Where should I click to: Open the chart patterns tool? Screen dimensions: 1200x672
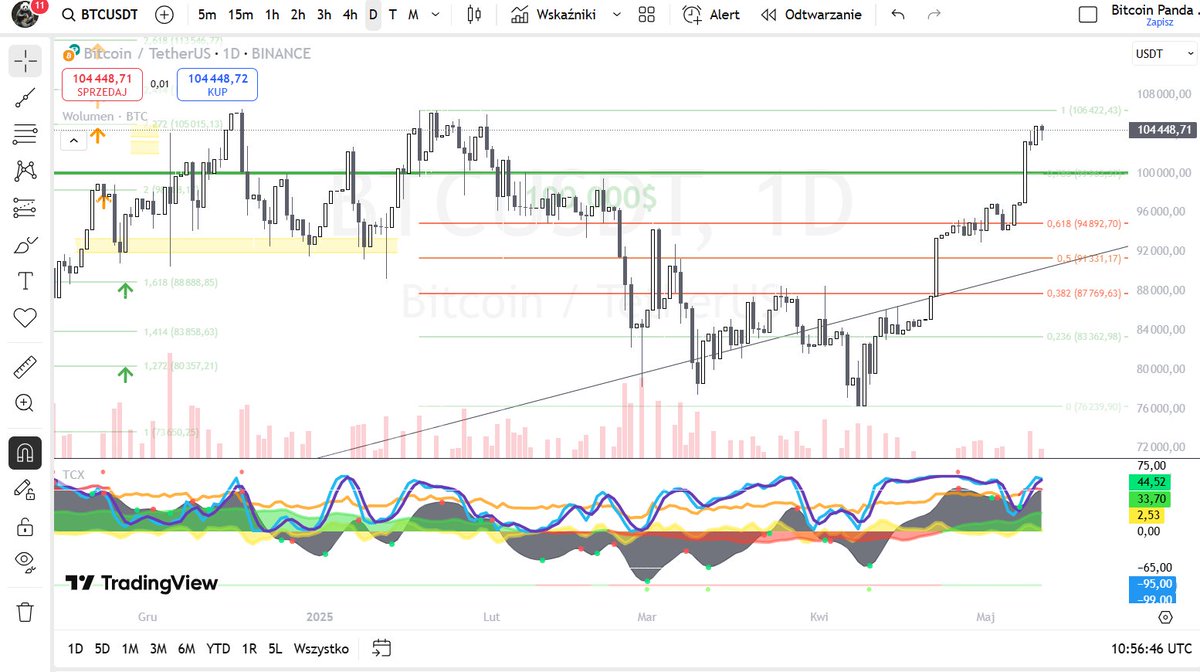click(x=25, y=171)
